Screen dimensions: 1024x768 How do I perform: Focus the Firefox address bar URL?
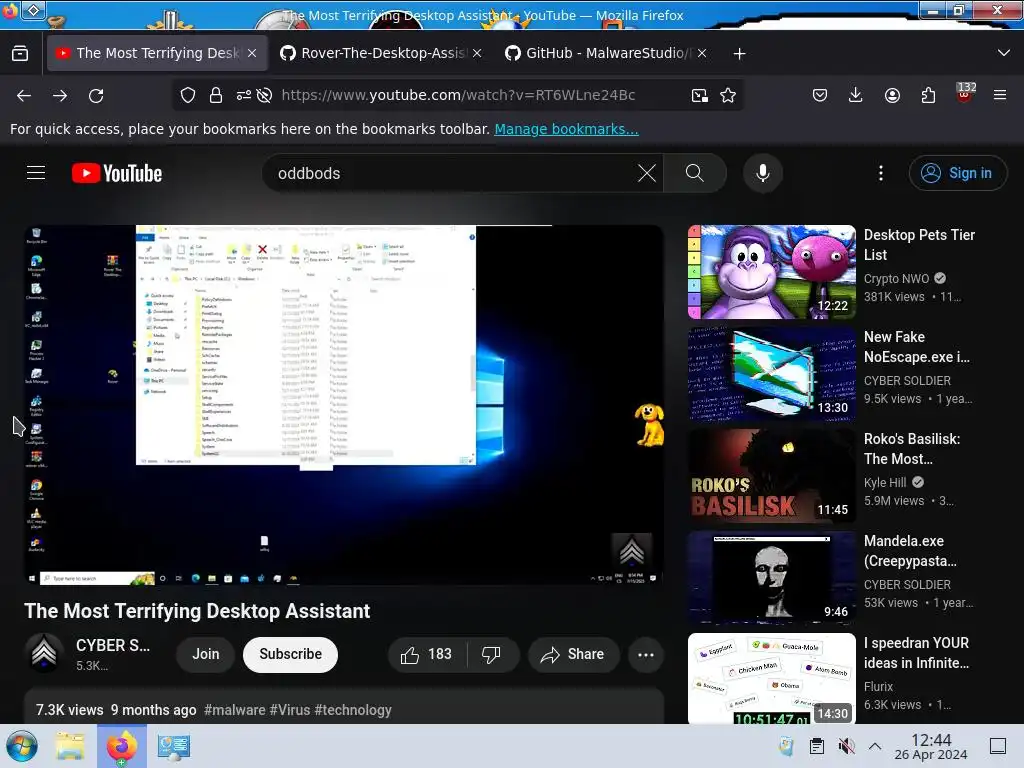click(458, 95)
